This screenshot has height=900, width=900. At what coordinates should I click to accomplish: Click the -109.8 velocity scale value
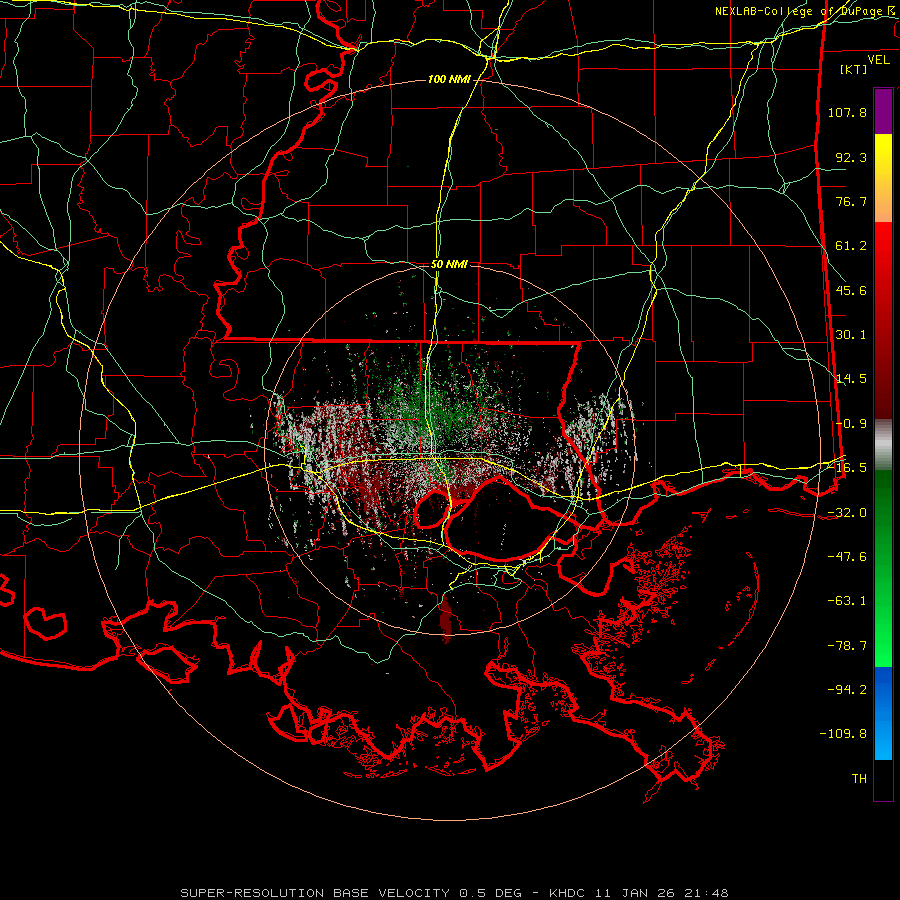[843, 734]
